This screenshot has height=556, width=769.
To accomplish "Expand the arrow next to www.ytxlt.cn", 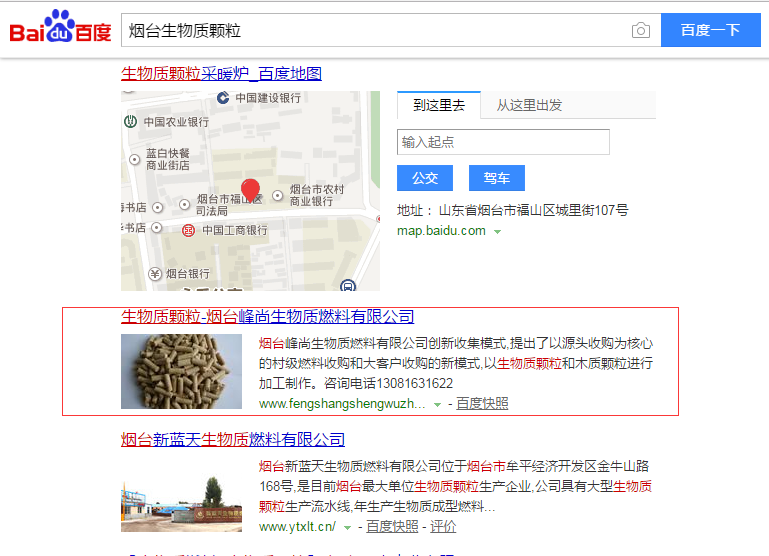I will point(347,528).
